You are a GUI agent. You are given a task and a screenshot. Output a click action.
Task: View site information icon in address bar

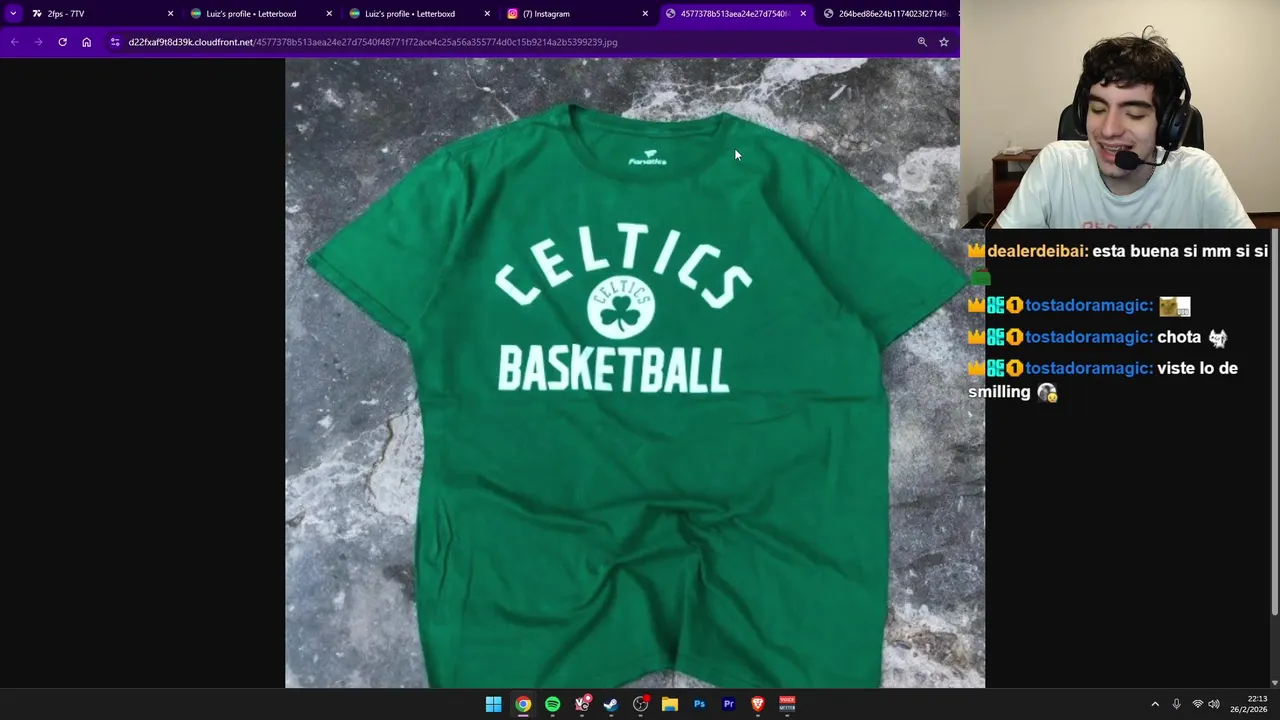115,42
